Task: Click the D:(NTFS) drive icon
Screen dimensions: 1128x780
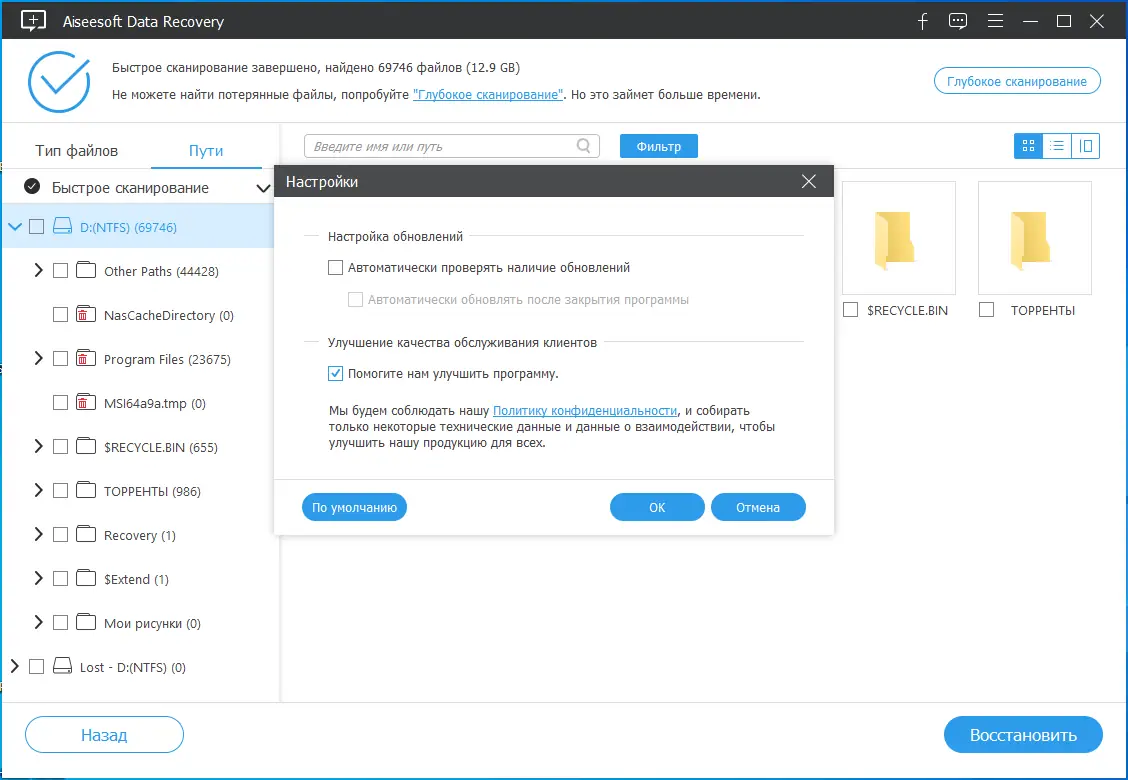Action: point(63,227)
